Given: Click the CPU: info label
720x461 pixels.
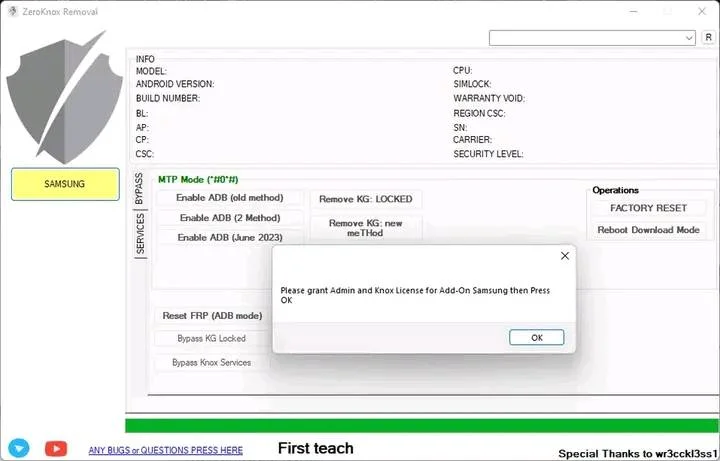Looking at the screenshot, I should [x=462, y=71].
